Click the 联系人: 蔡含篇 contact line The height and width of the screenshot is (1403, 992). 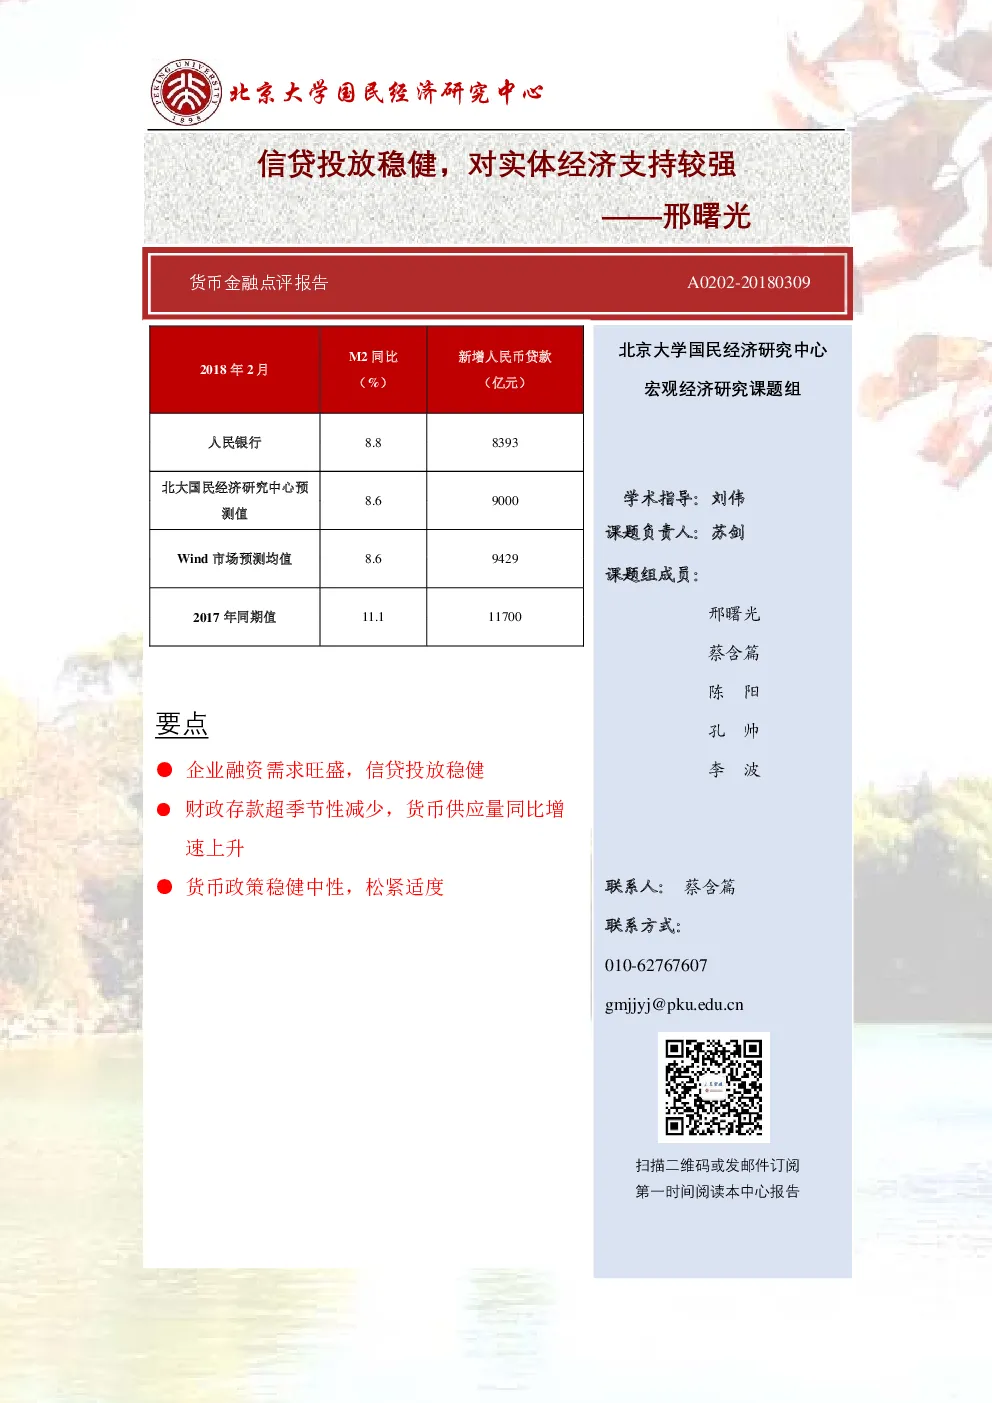(670, 887)
